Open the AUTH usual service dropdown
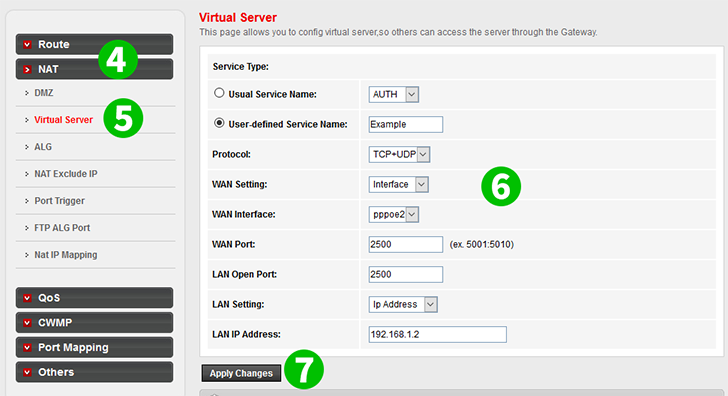728x396 pixels. pos(394,94)
